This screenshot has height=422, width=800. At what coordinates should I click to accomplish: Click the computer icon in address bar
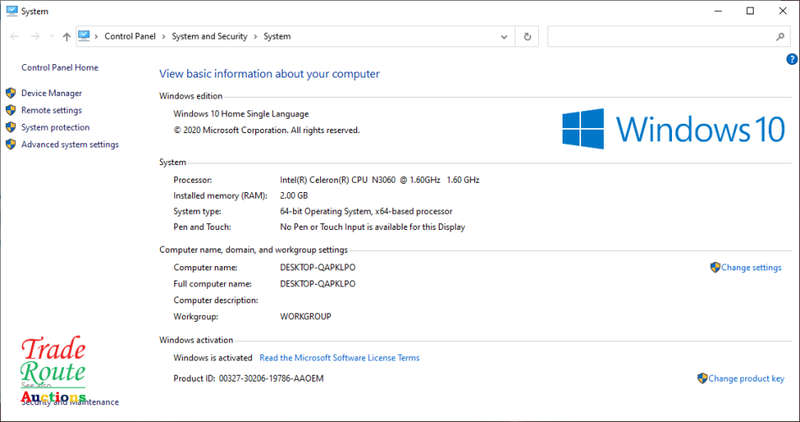click(x=84, y=36)
